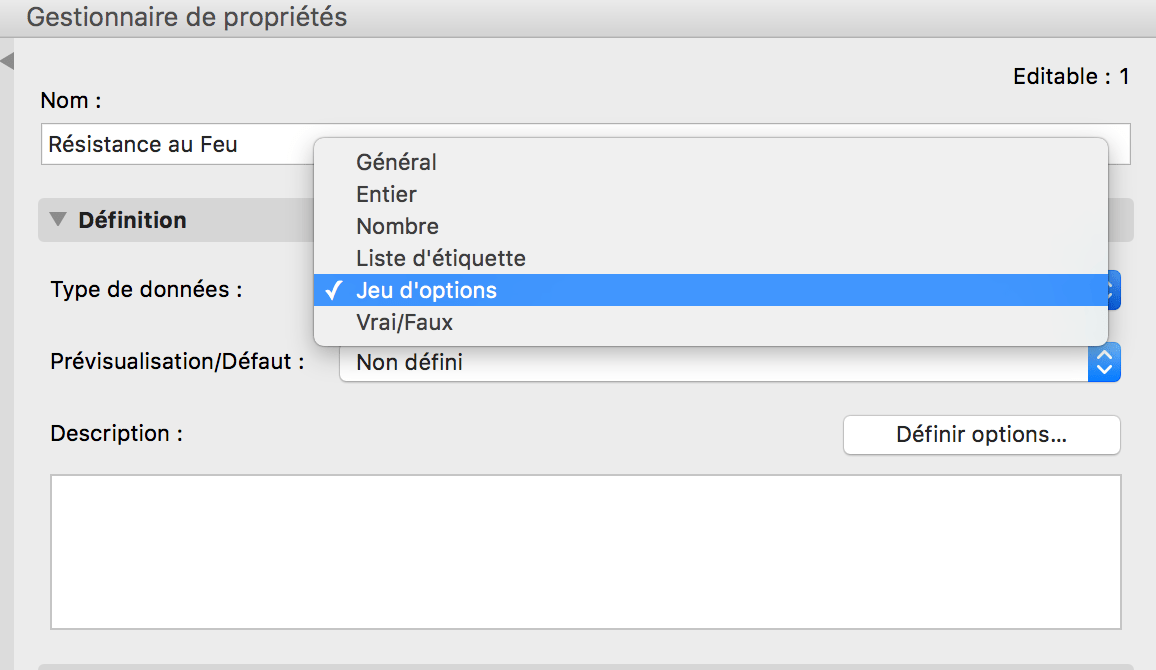Click the left-edge panel collapse arrow
Image resolution: width=1156 pixels, height=670 pixels.
(7, 62)
